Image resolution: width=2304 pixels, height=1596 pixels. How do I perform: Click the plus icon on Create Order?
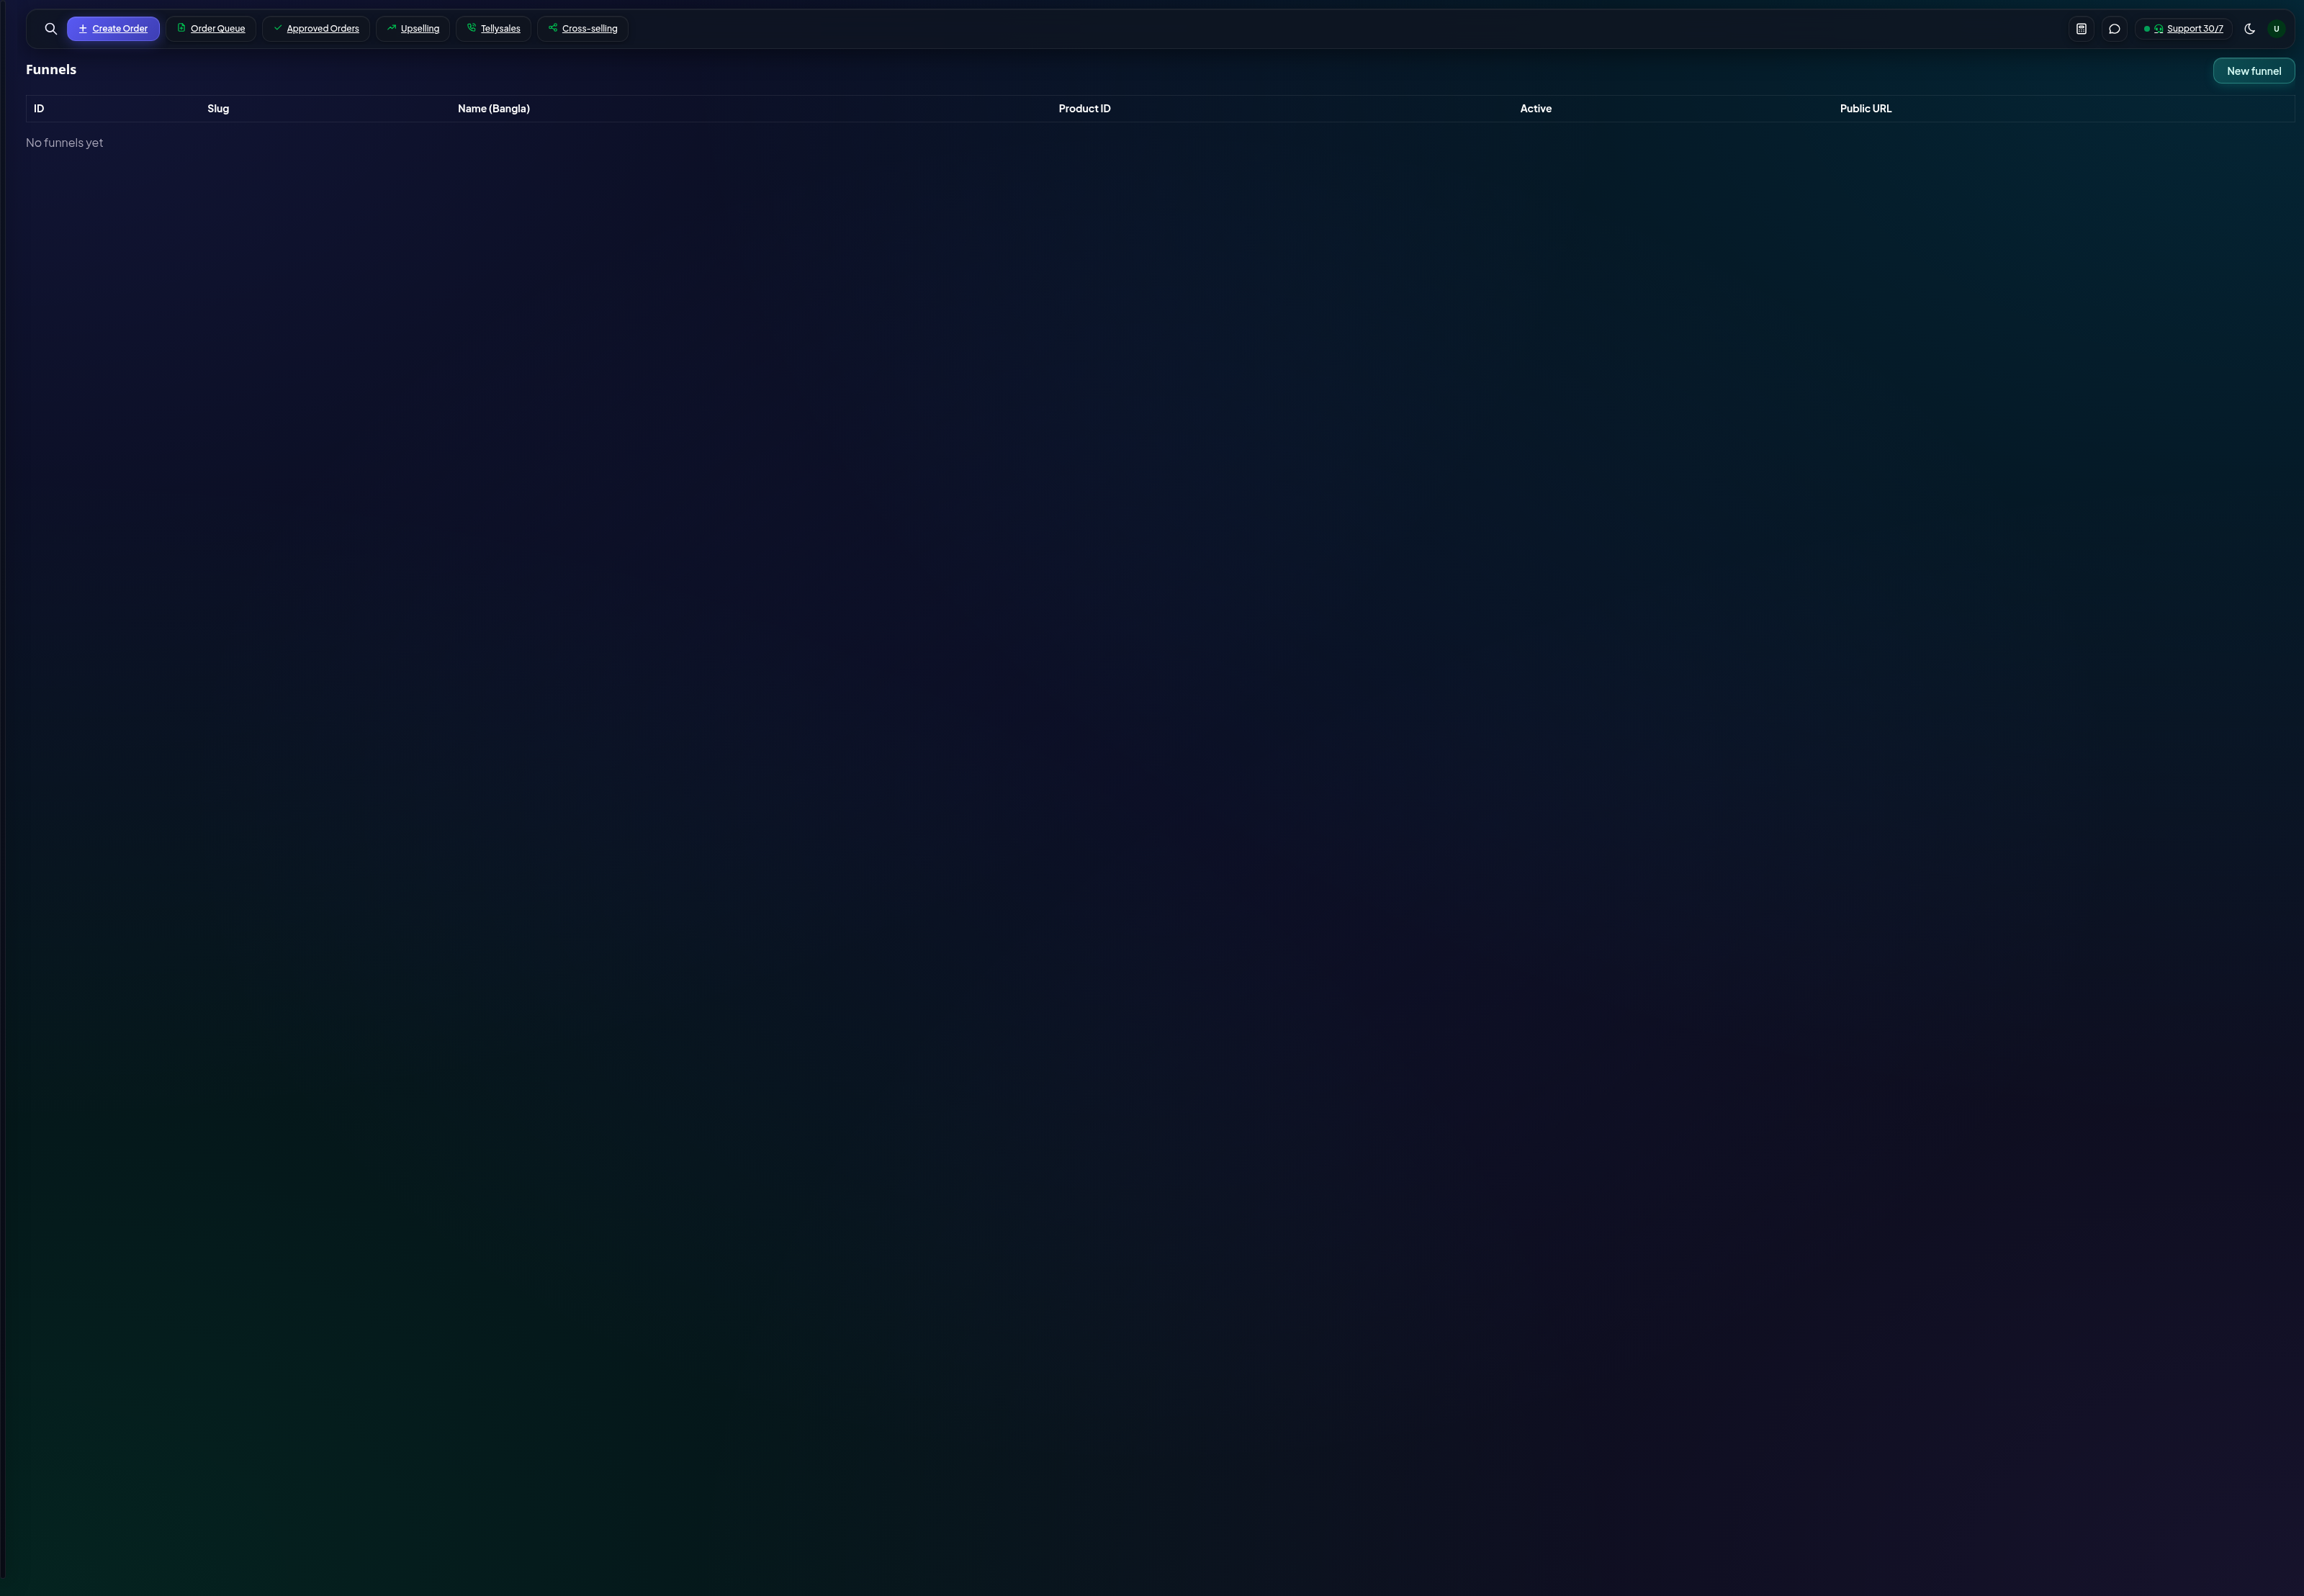pos(83,29)
